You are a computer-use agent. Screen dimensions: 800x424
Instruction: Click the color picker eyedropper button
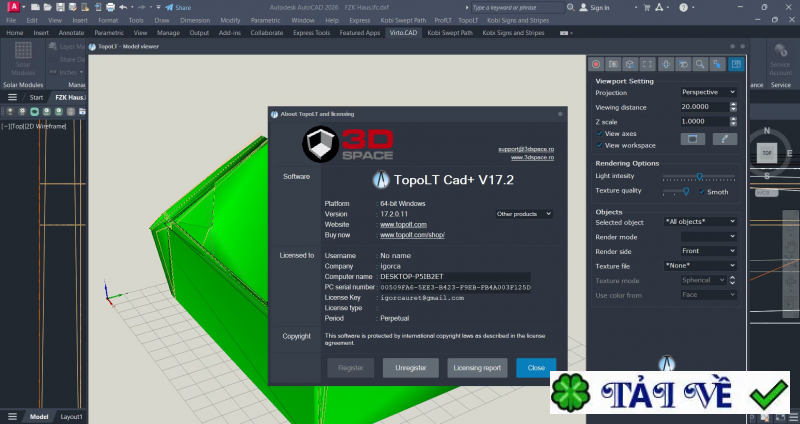pyautogui.click(x=724, y=139)
